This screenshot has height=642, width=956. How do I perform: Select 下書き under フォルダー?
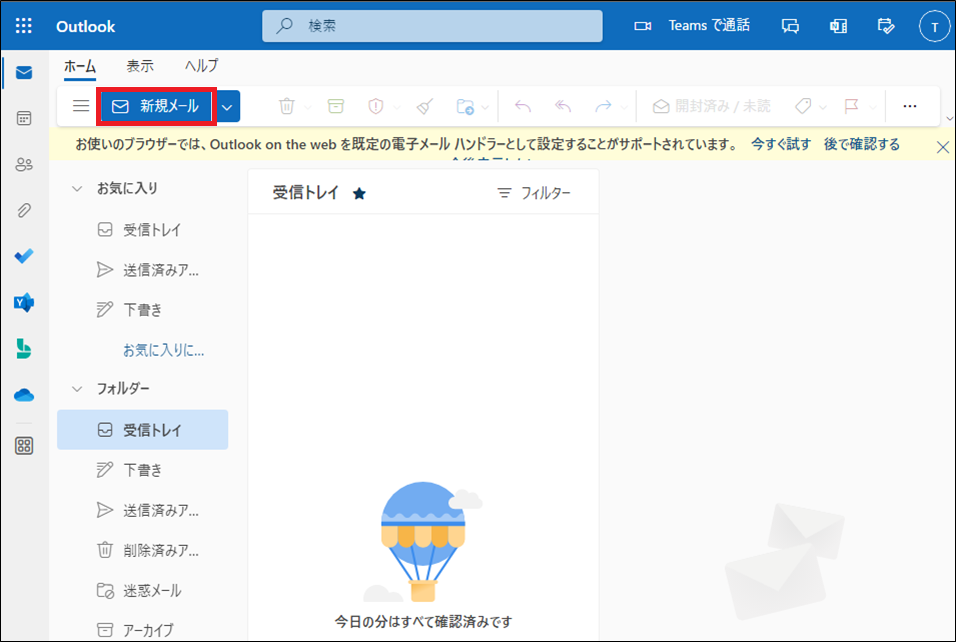point(143,470)
